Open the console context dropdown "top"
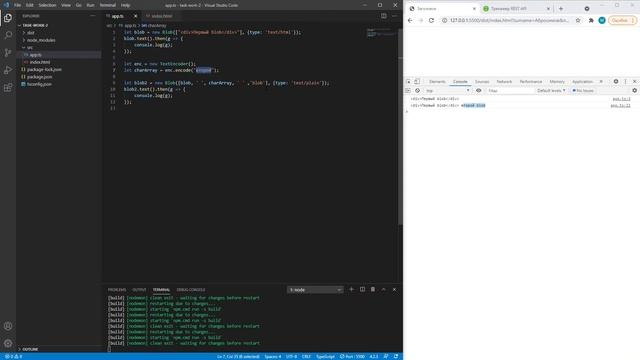 point(447,91)
